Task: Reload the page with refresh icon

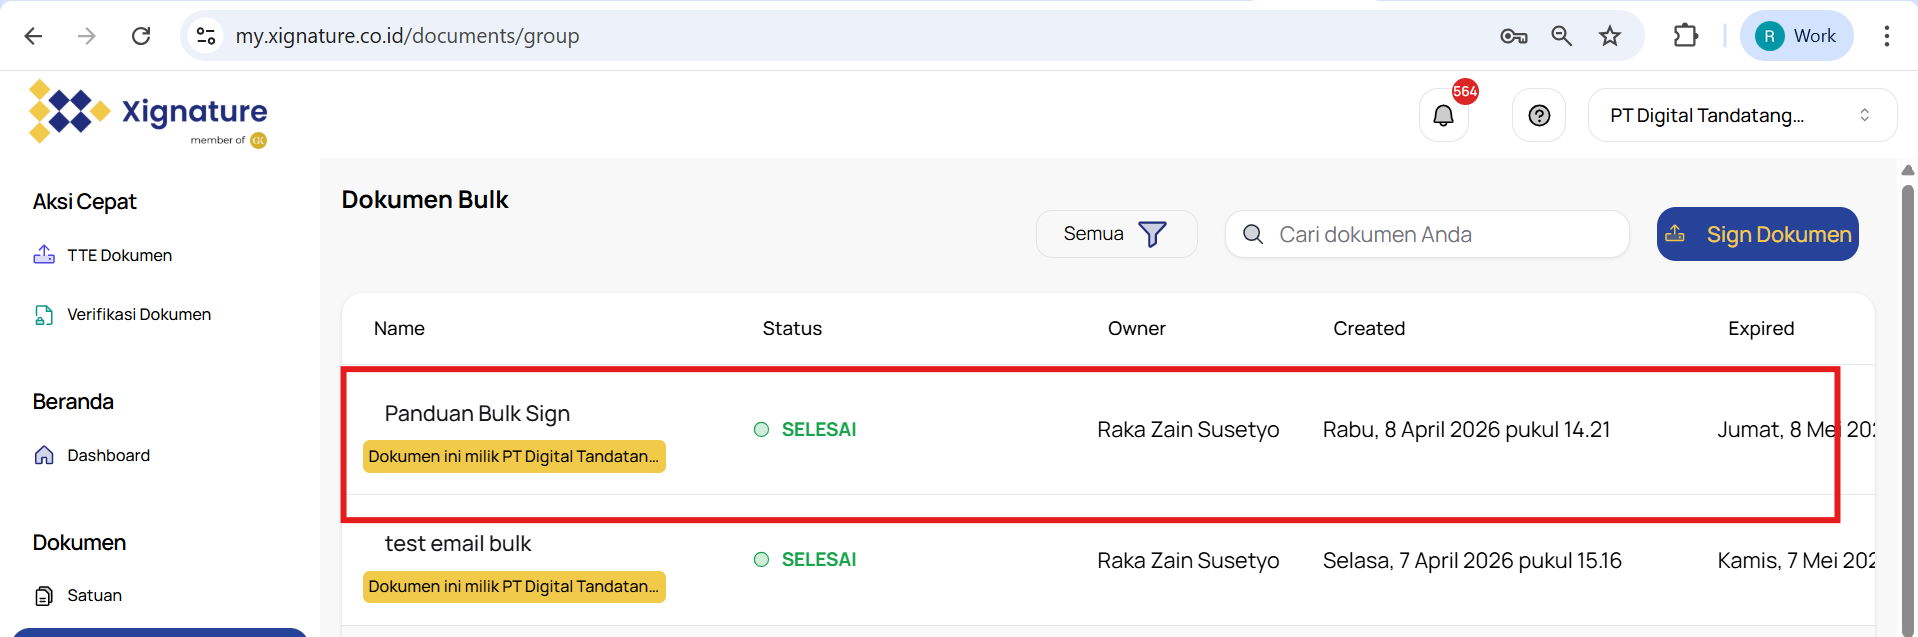Action: point(141,36)
